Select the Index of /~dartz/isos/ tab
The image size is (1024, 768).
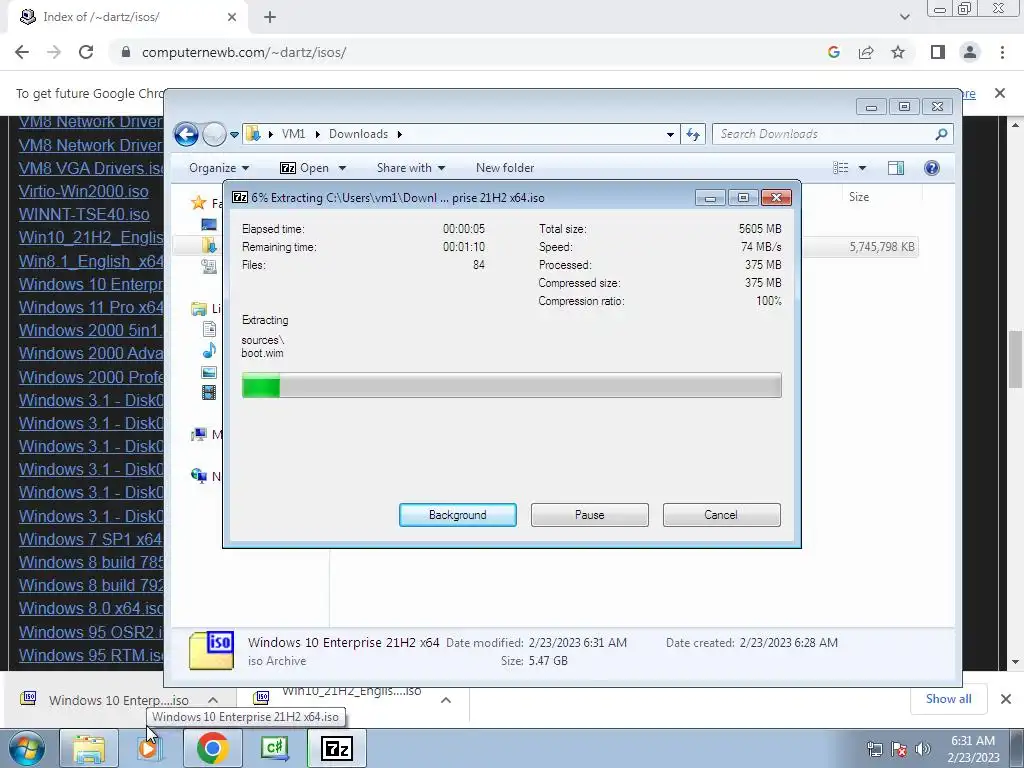127,18
